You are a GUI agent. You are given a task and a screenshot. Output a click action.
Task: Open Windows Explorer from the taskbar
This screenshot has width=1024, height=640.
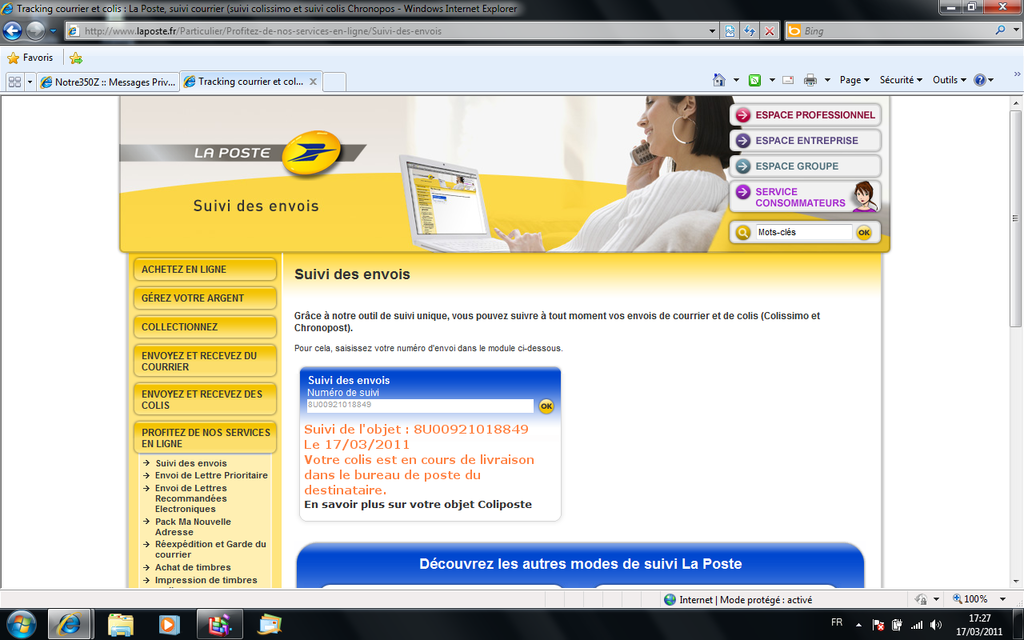coord(120,625)
